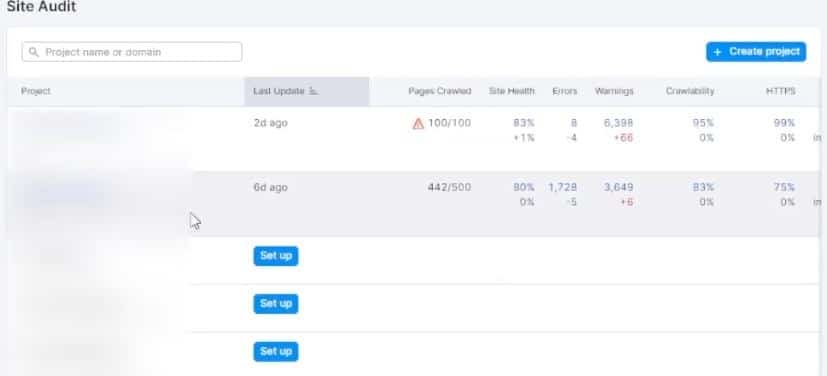Focus the Project name or domain field
This screenshot has width=827, height=376.
(x=132, y=52)
